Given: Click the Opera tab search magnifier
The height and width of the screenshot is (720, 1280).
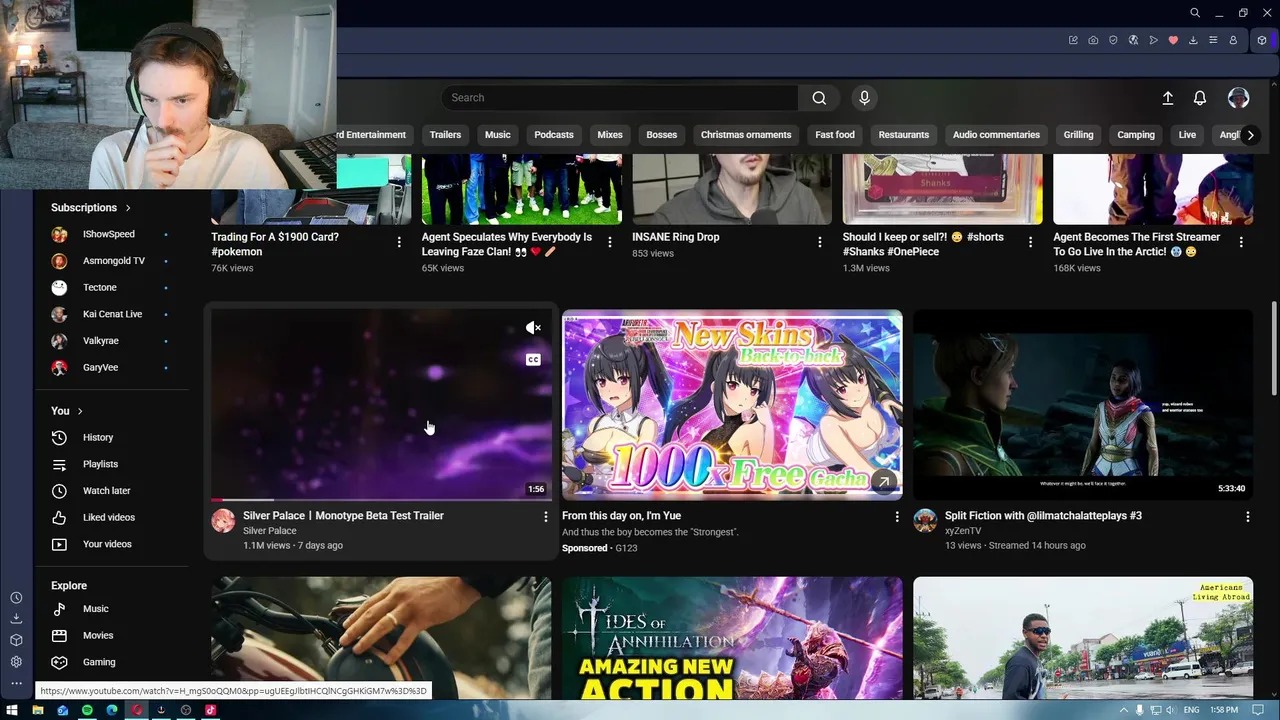Looking at the screenshot, I should pos(1195,13).
